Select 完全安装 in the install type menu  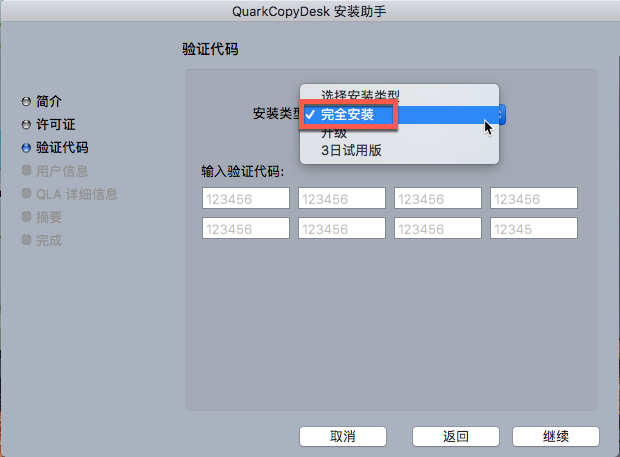pos(399,115)
